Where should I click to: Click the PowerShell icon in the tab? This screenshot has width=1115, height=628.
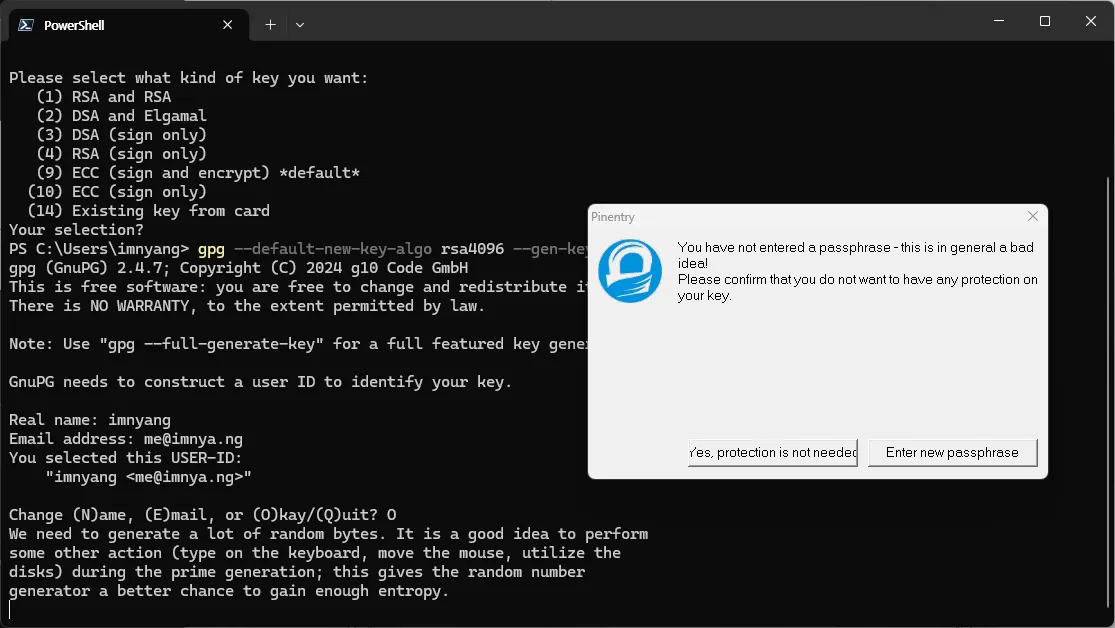point(26,25)
